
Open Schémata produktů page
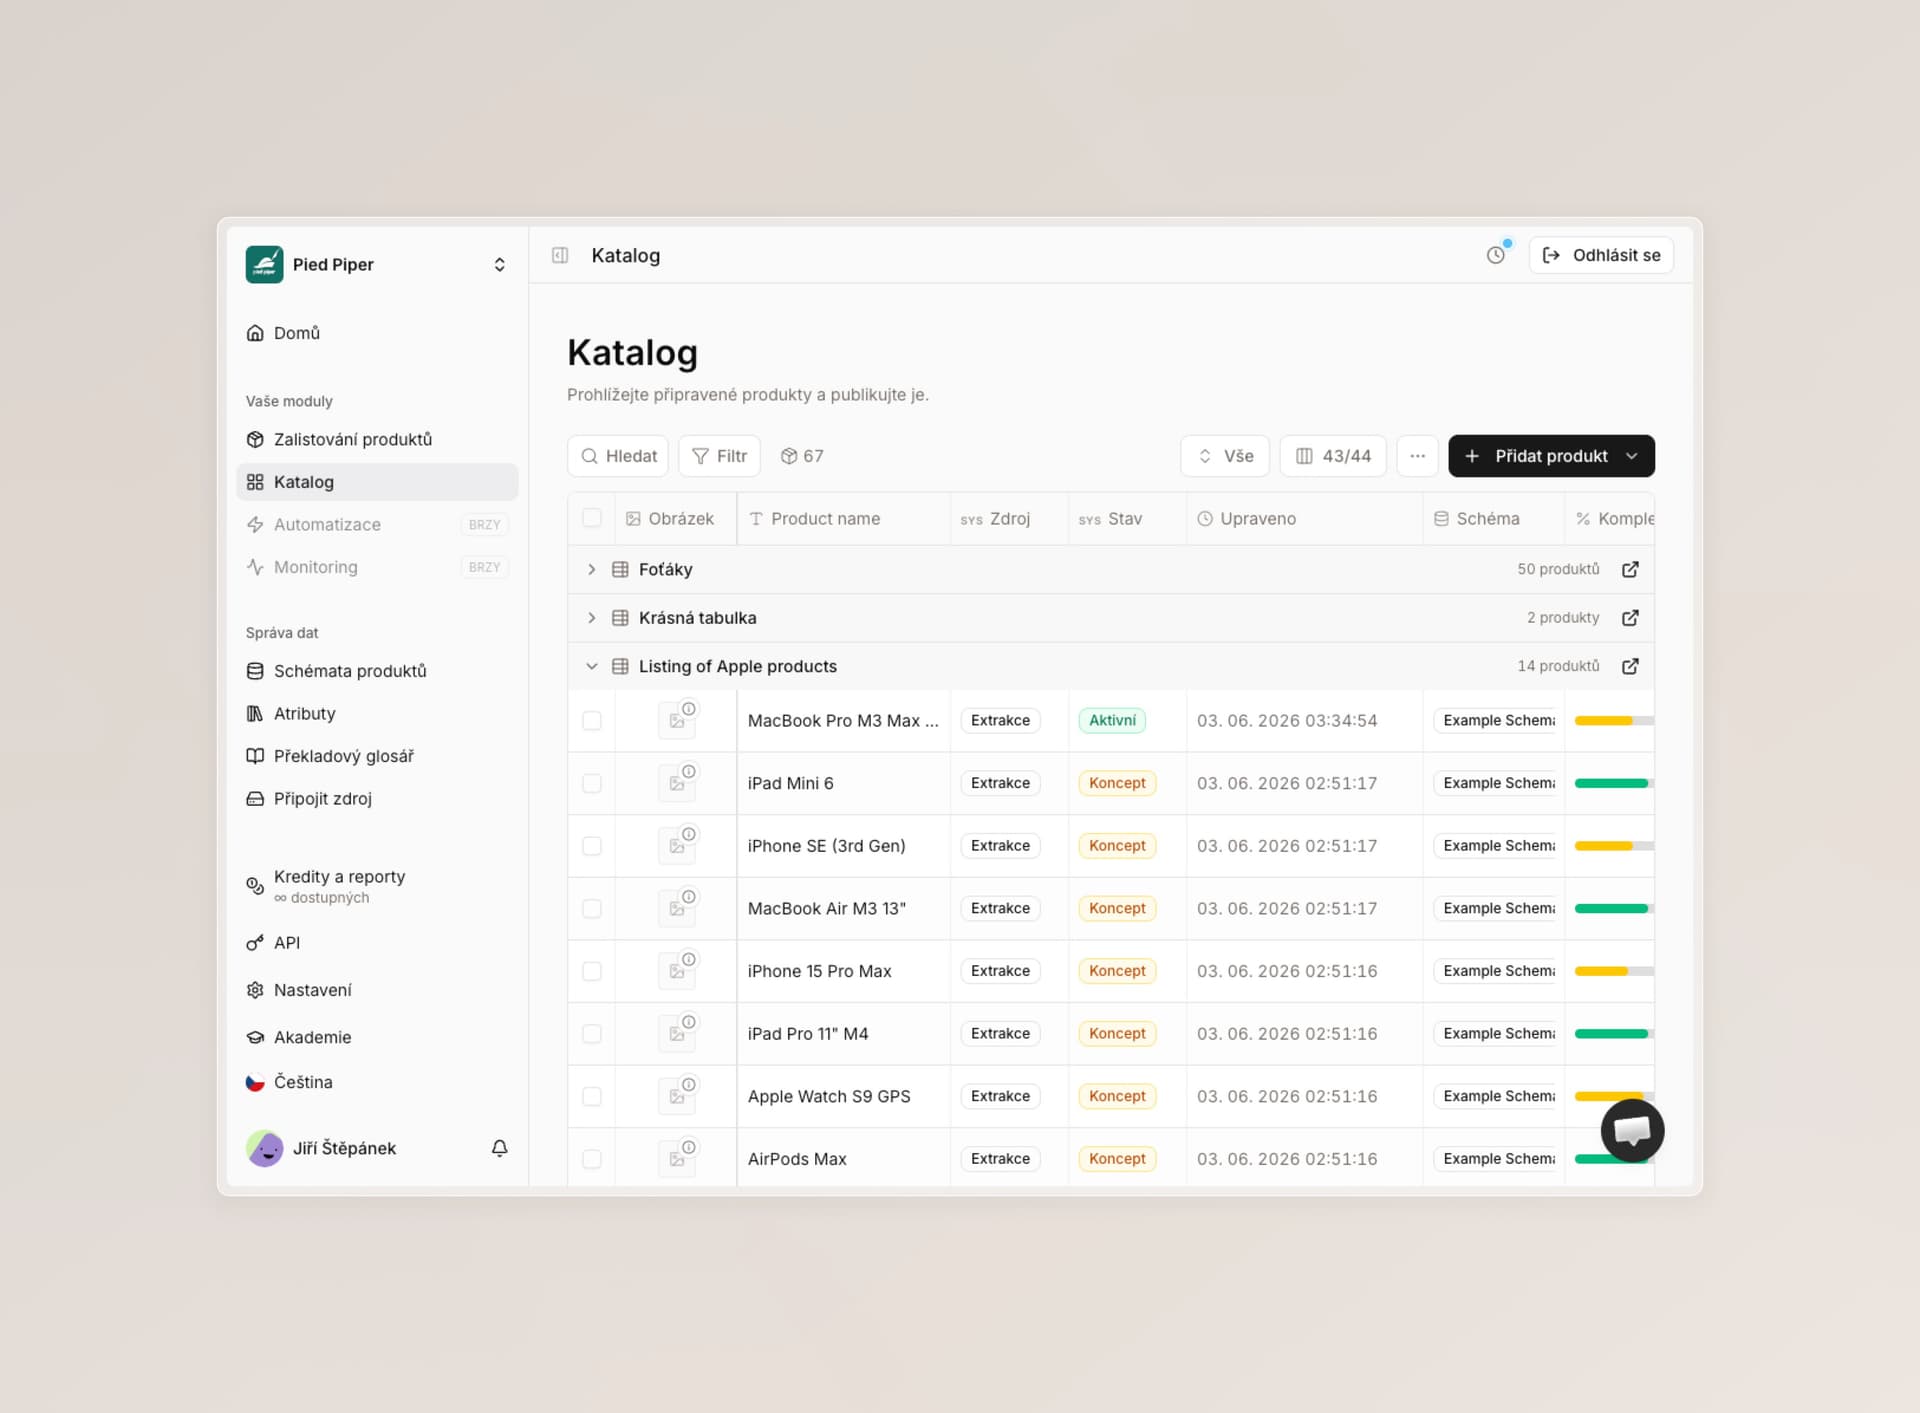click(377, 671)
